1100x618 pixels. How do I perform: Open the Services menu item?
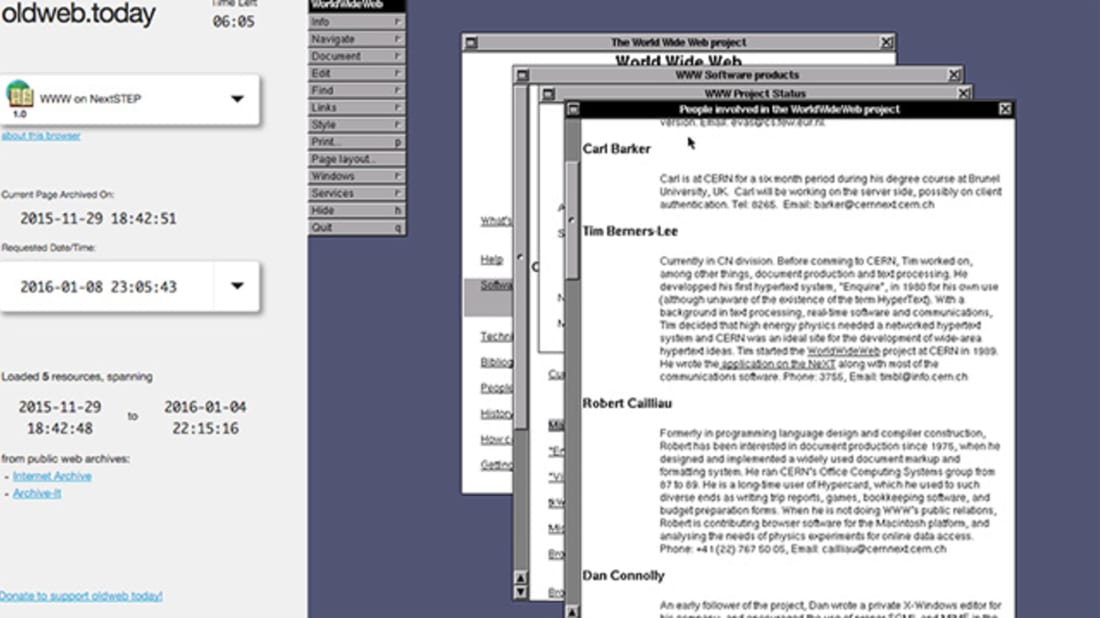tap(356, 193)
